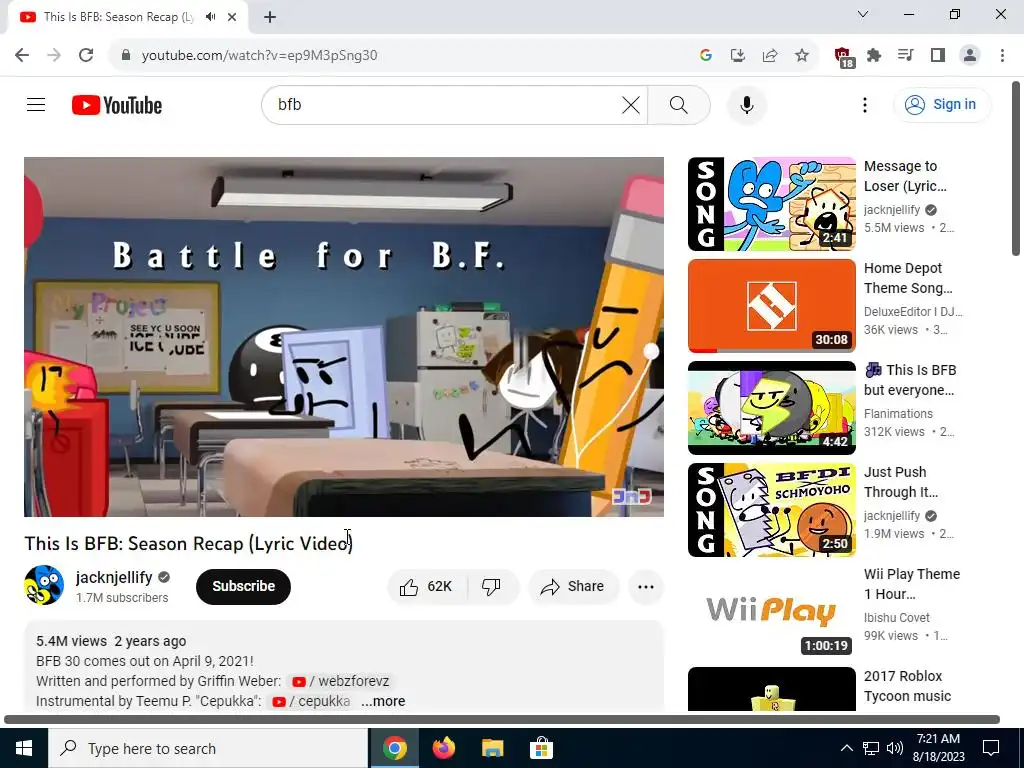This screenshot has height=768, width=1024.
Task: Click Chrome icon on the taskbar
Action: coord(394,748)
